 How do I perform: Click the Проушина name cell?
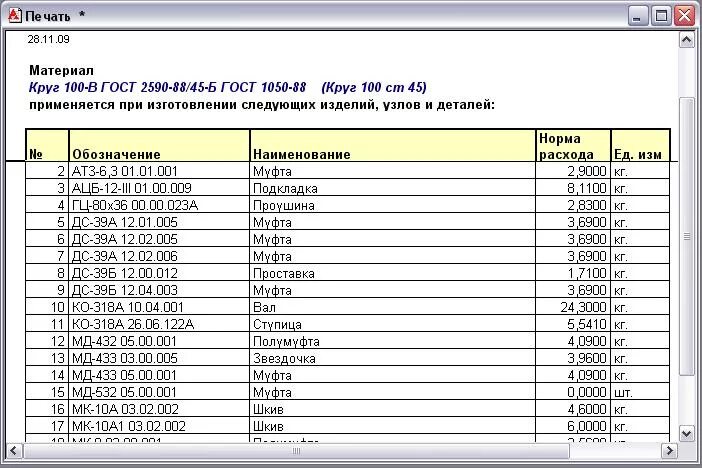(x=393, y=205)
